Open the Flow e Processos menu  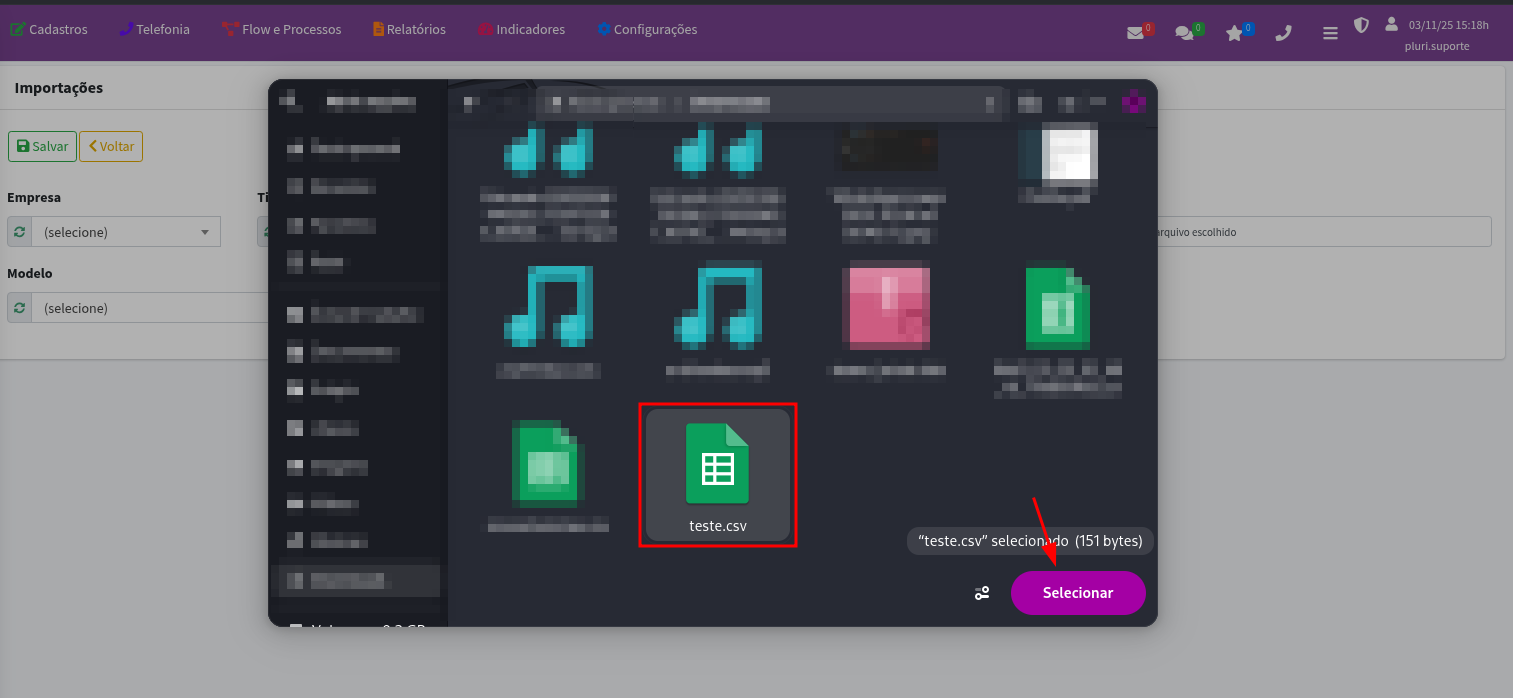pos(281,30)
